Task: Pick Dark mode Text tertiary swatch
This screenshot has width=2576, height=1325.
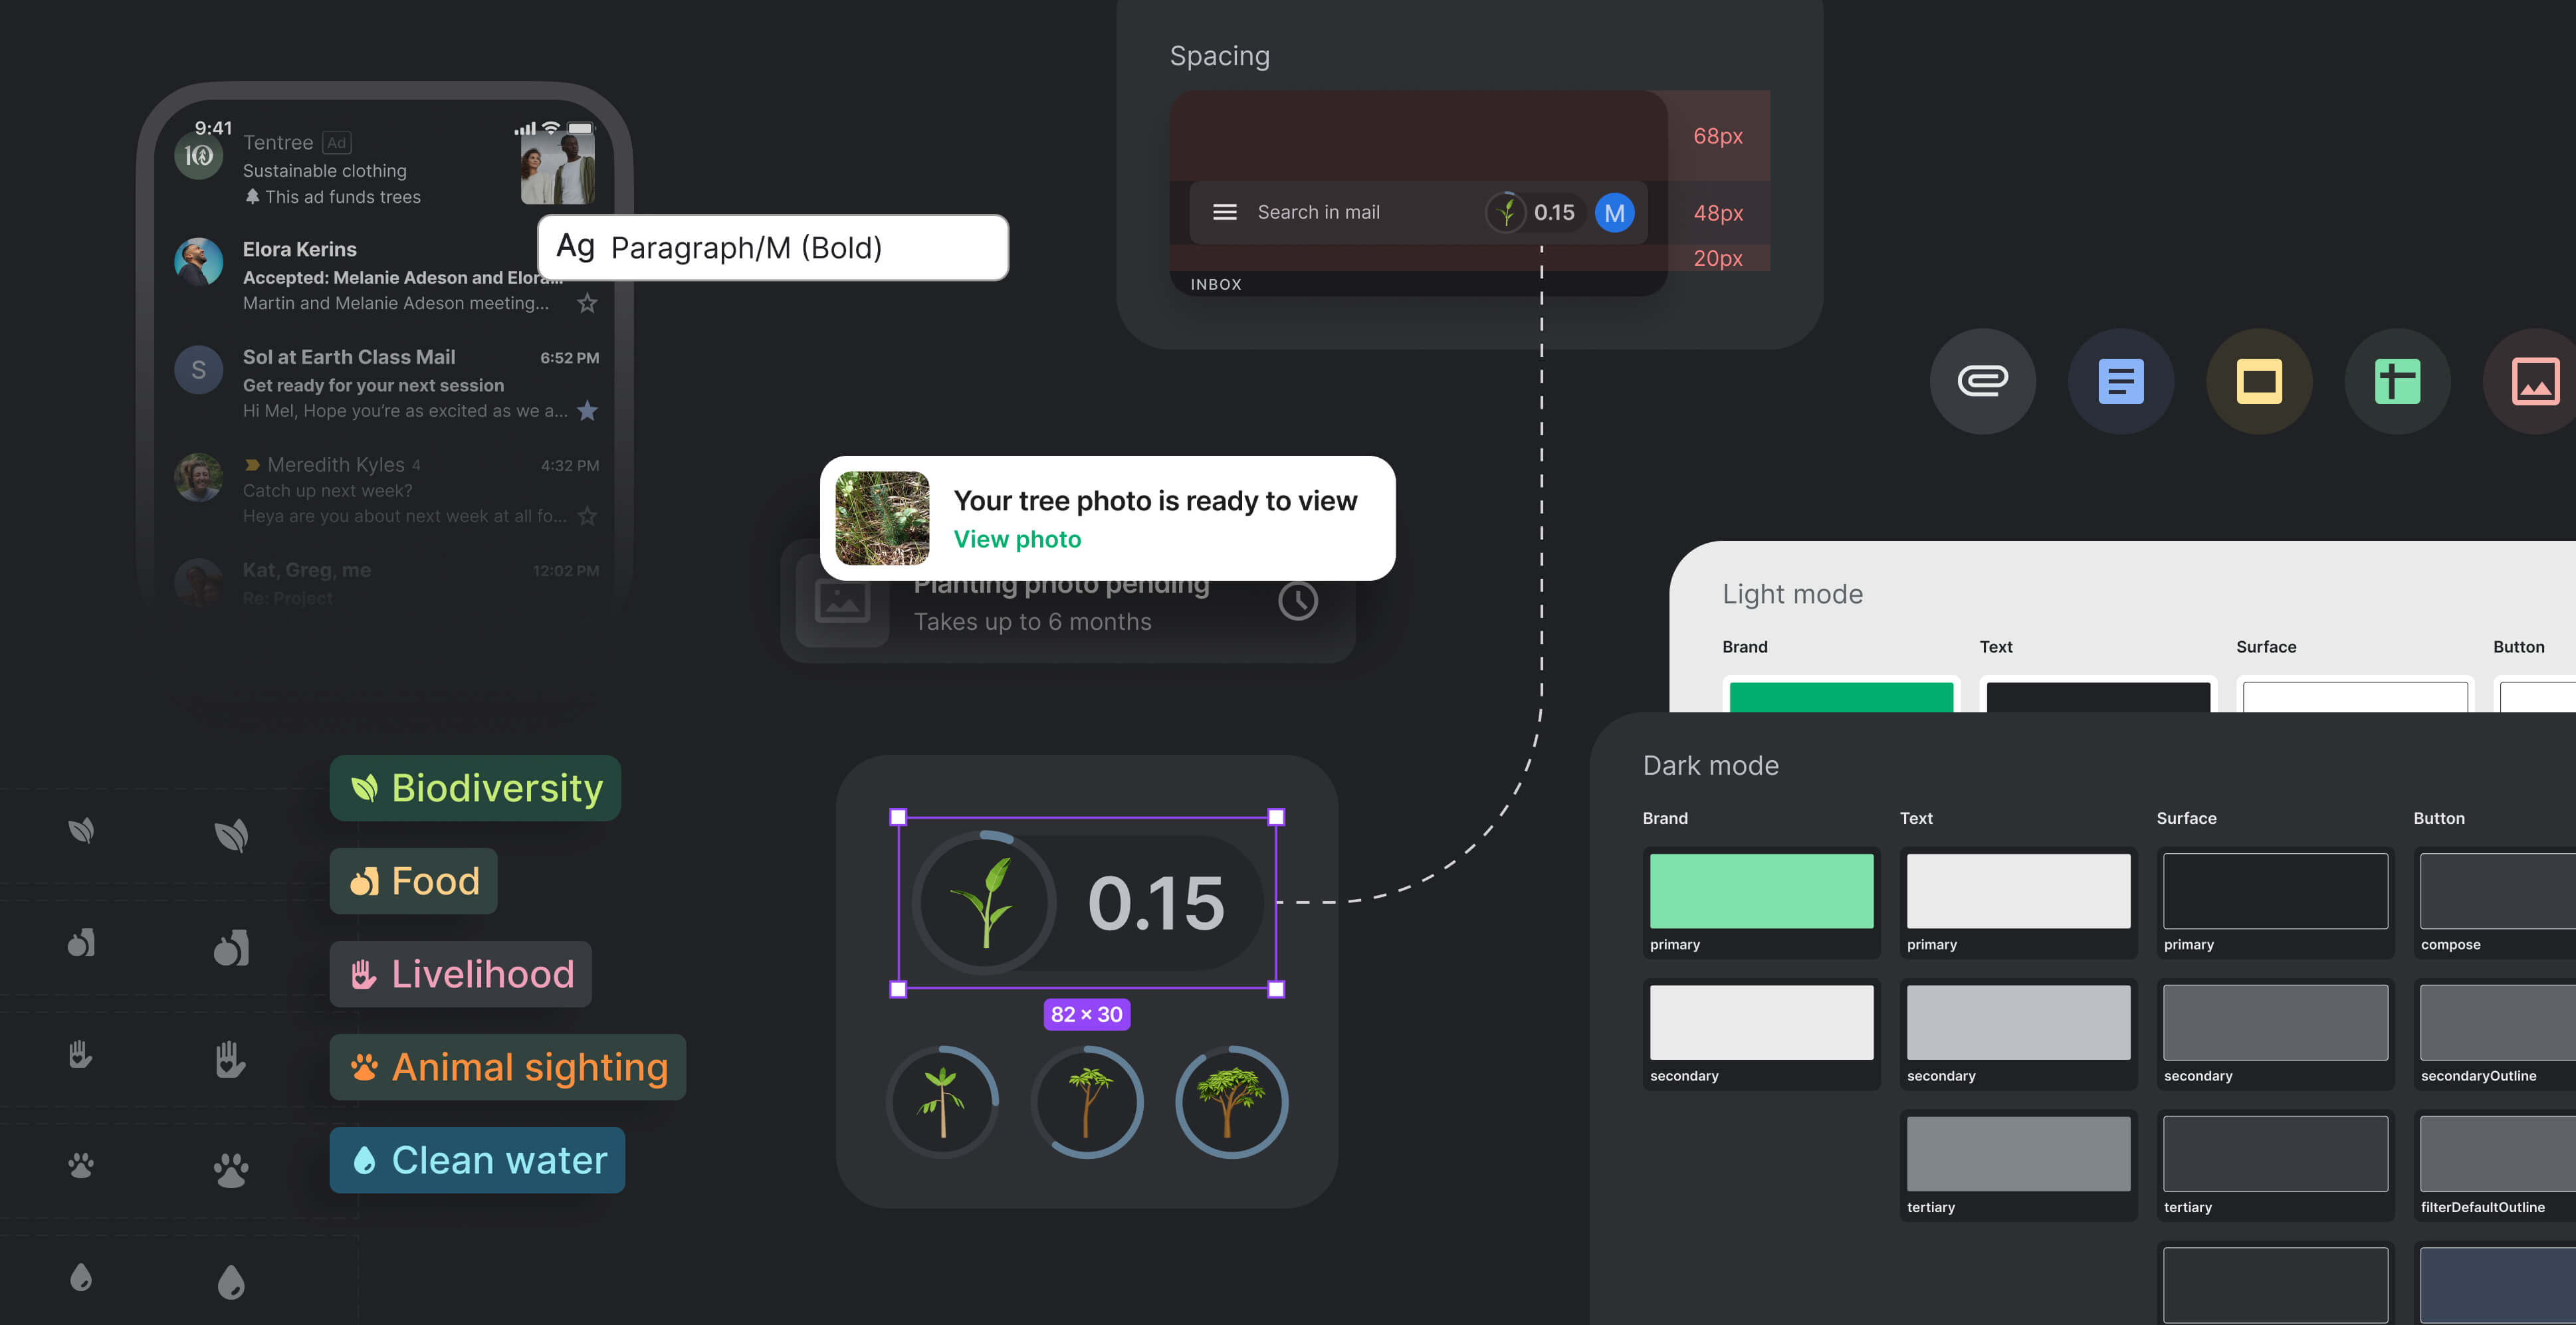Action: pyautogui.click(x=2018, y=1154)
